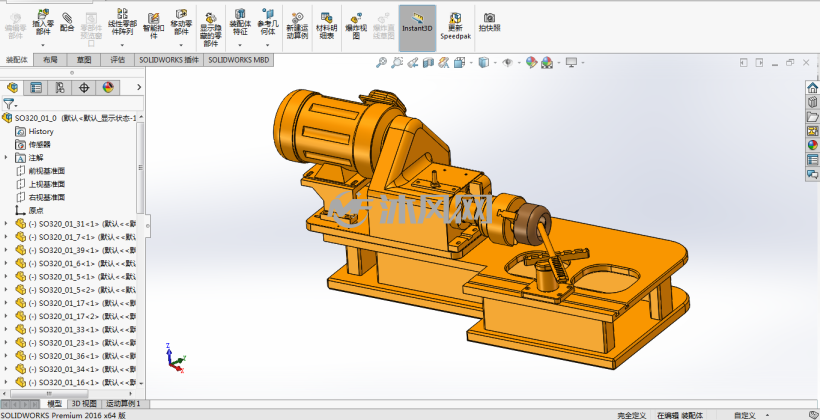Select History item in feature tree
This screenshot has height=420, width=820.
tap(41, 131)
